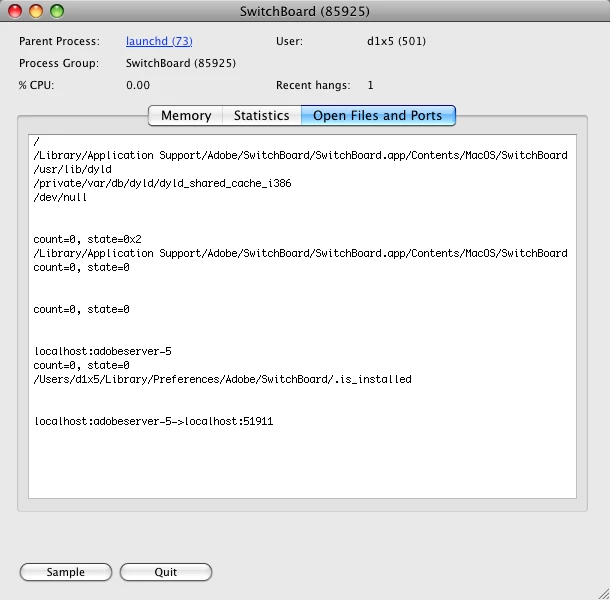Click the localhost:adobeserver-5 line

click(x=103, y=351)
